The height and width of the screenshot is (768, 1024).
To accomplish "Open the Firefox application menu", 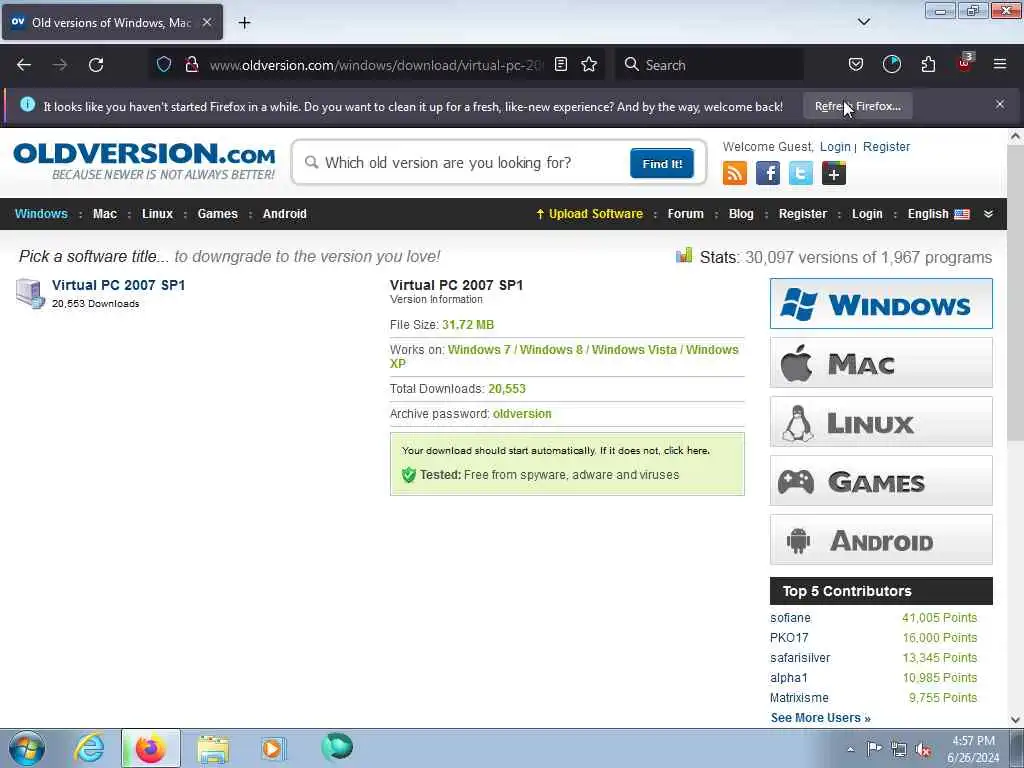I will click(1000, 64).
